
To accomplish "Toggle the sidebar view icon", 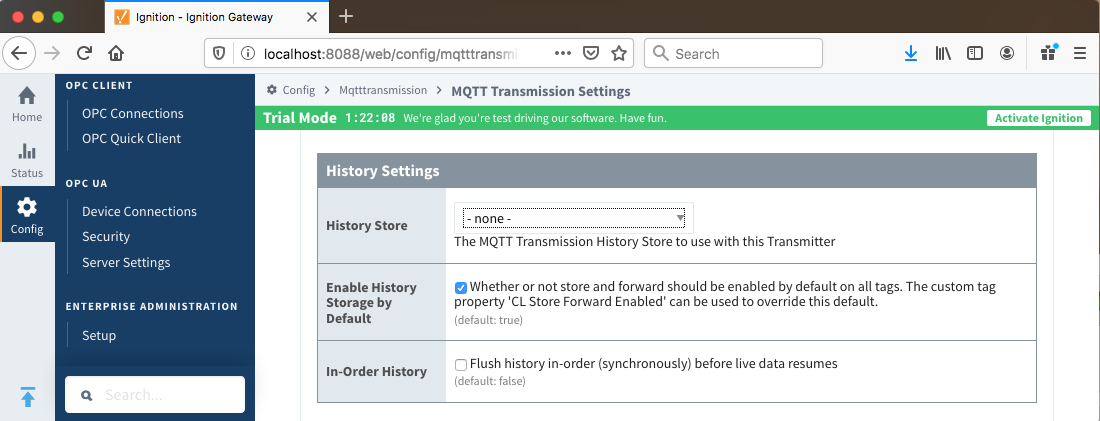I will tap(974, 53).
